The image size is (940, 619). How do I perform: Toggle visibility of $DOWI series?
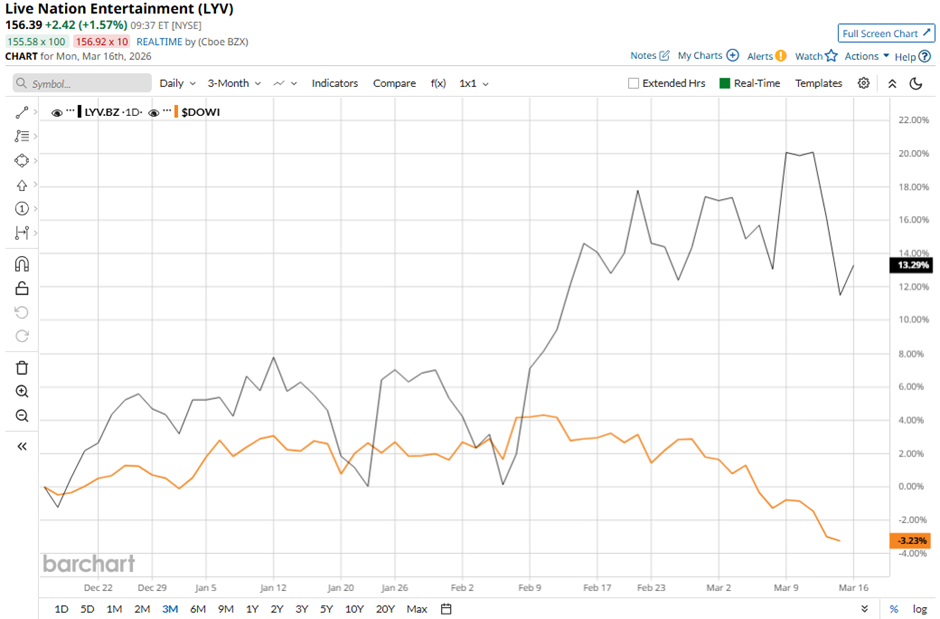(154, 113)
